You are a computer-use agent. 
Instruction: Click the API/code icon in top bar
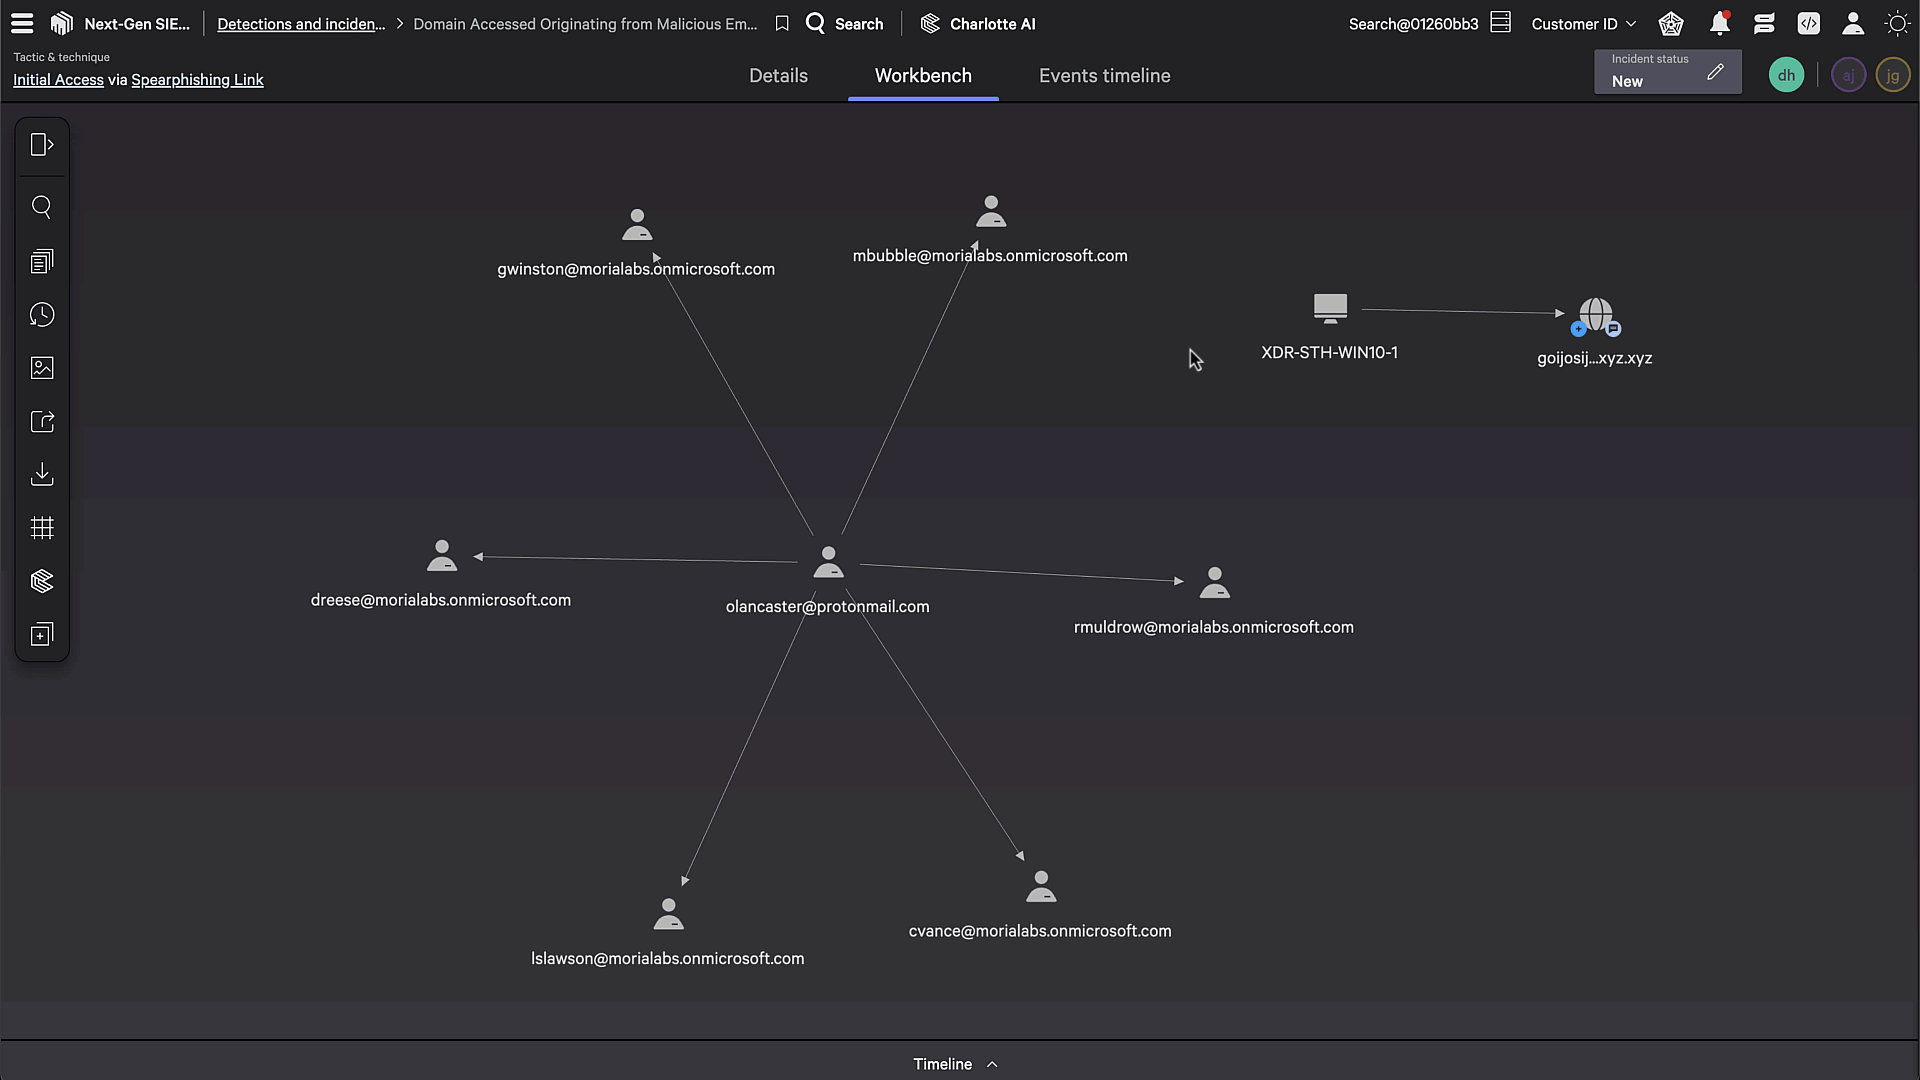point(1809,23)
